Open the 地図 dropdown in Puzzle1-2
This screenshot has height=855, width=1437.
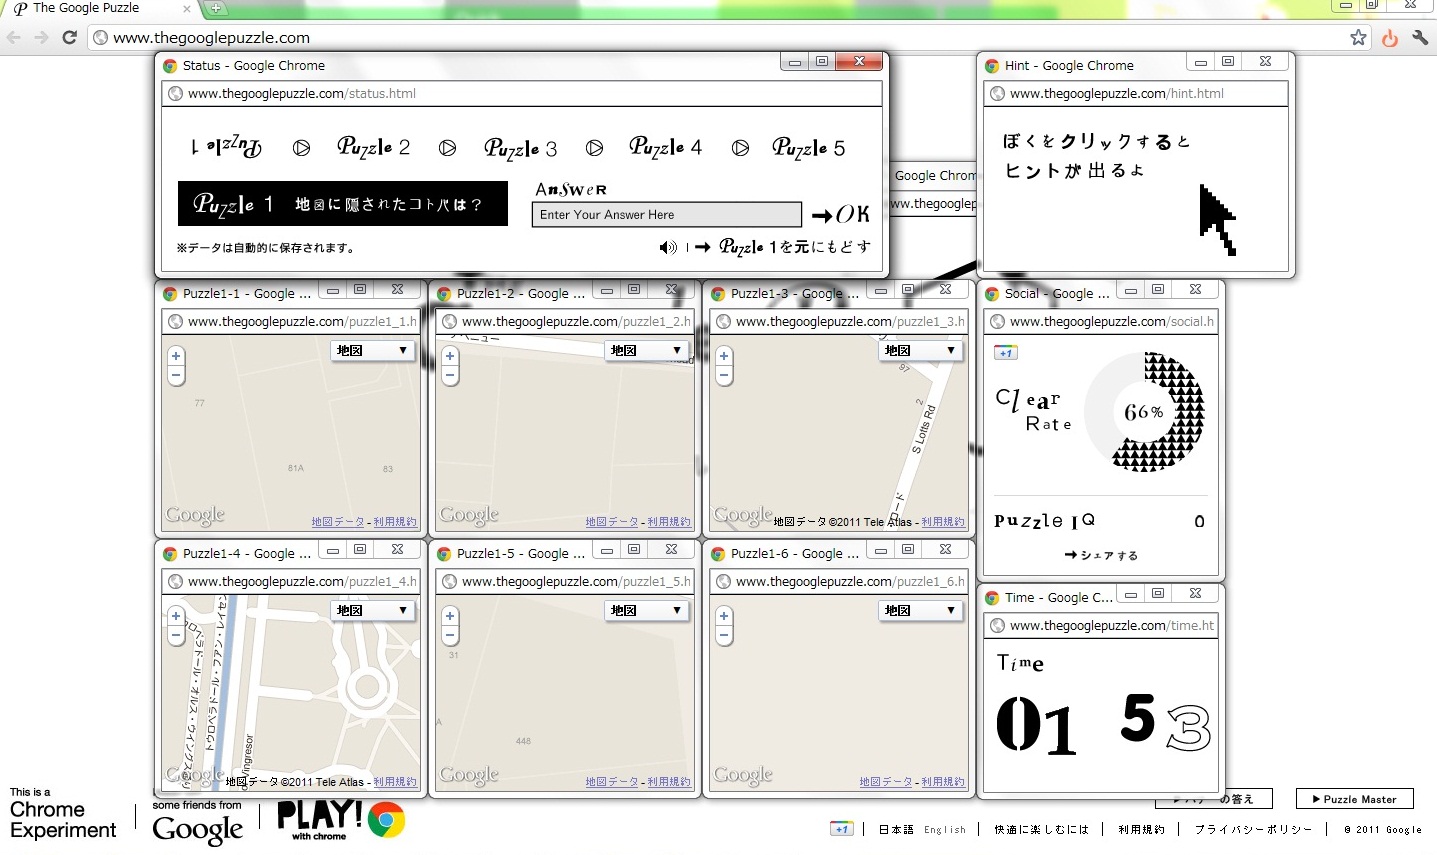[x=647, y=351]
